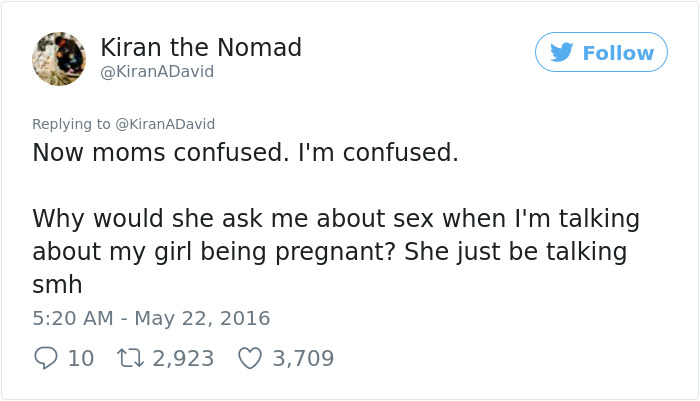700x401 pixels.
Task: Open Kiran the Nomad's profile avatar
Action: pos(60,58)
